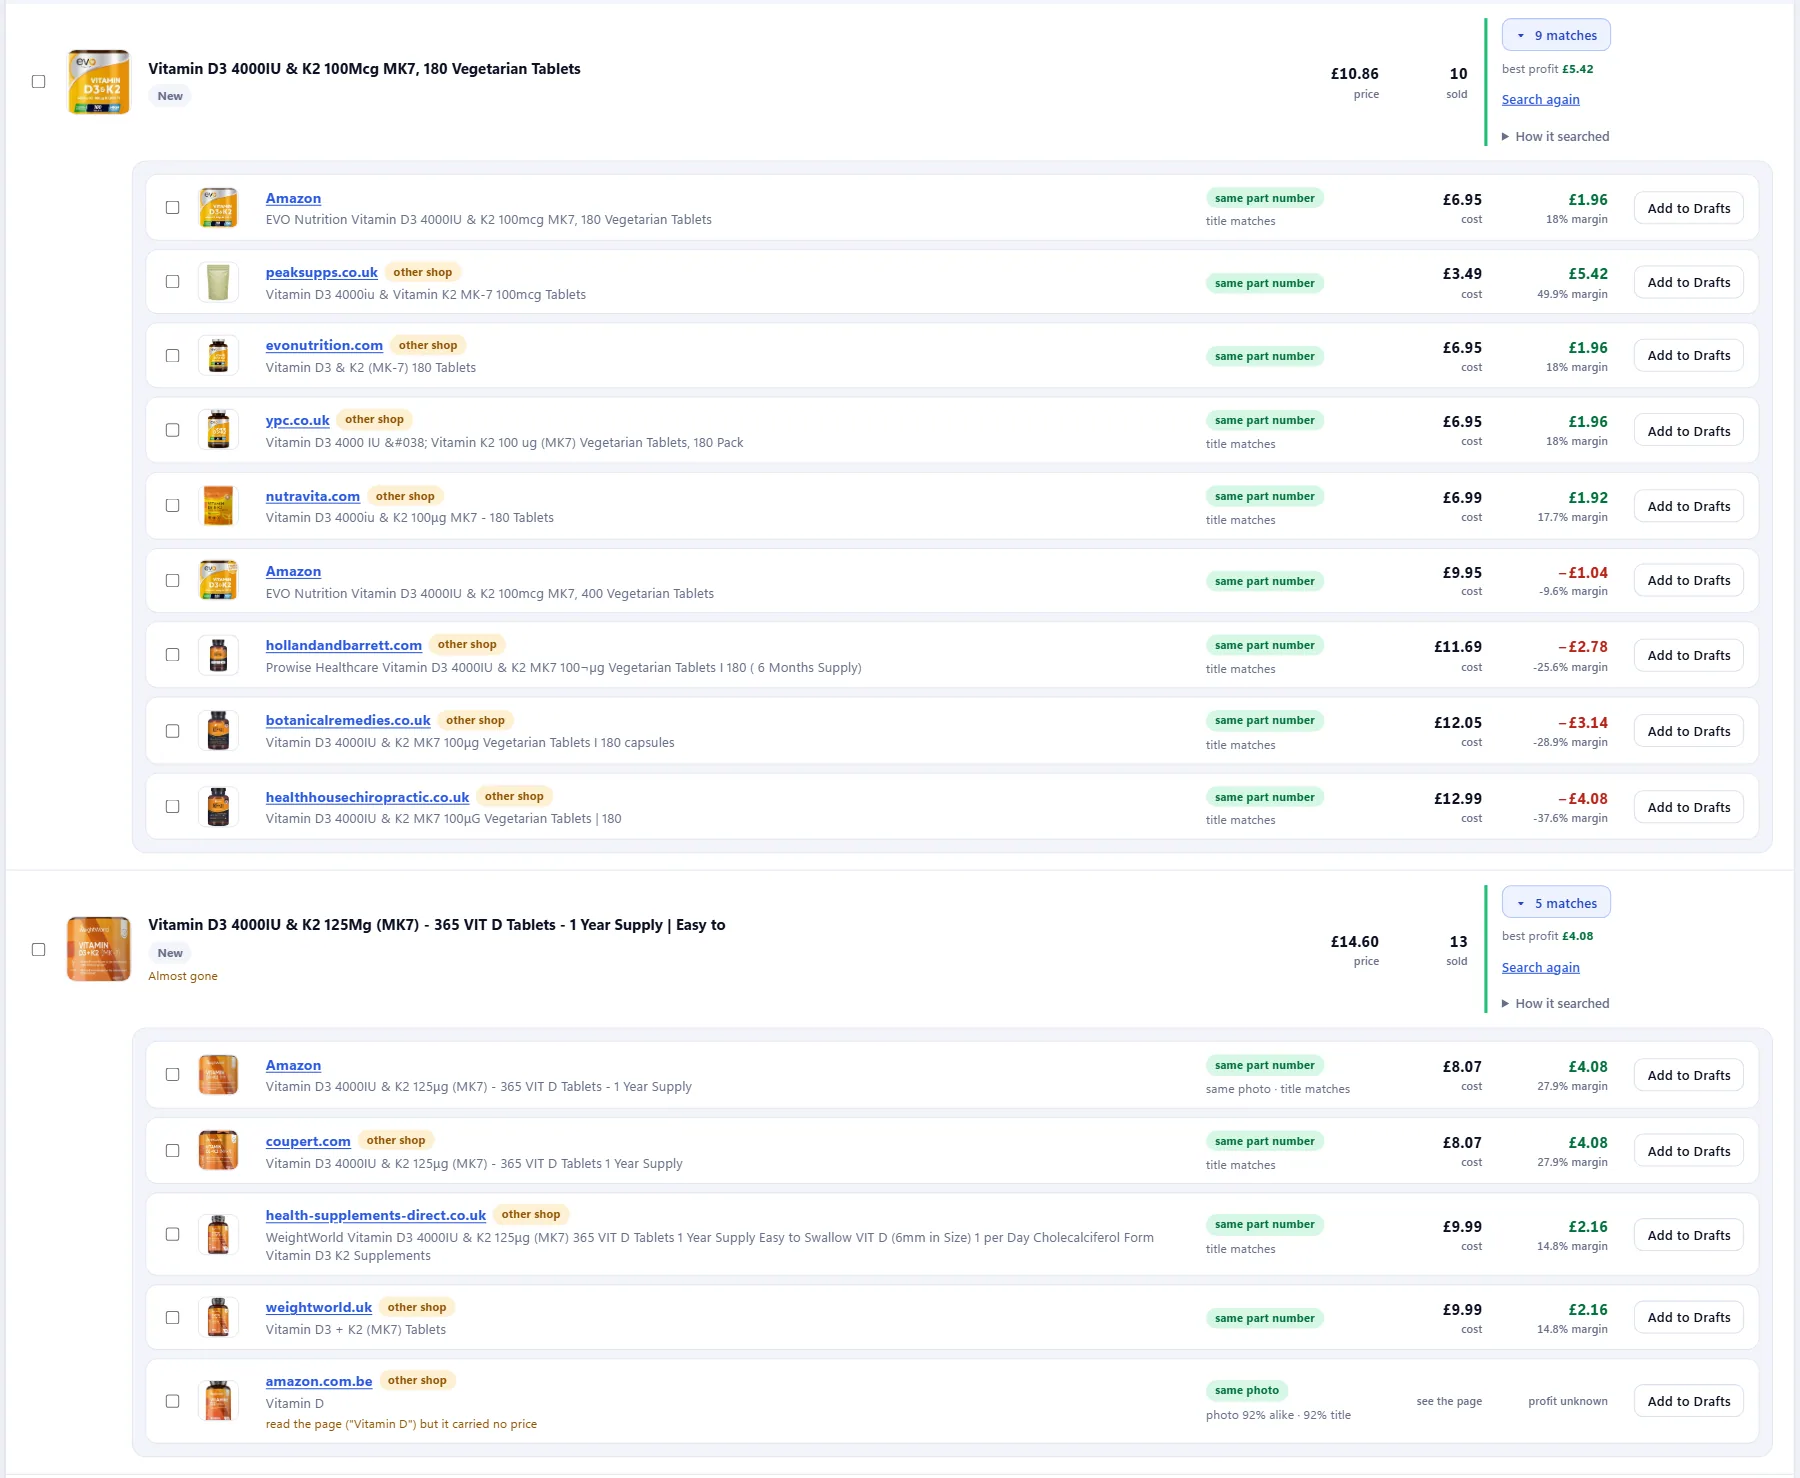
Task: Select the botanicalremedies.co.uk match checkbox
Action: 173,731
